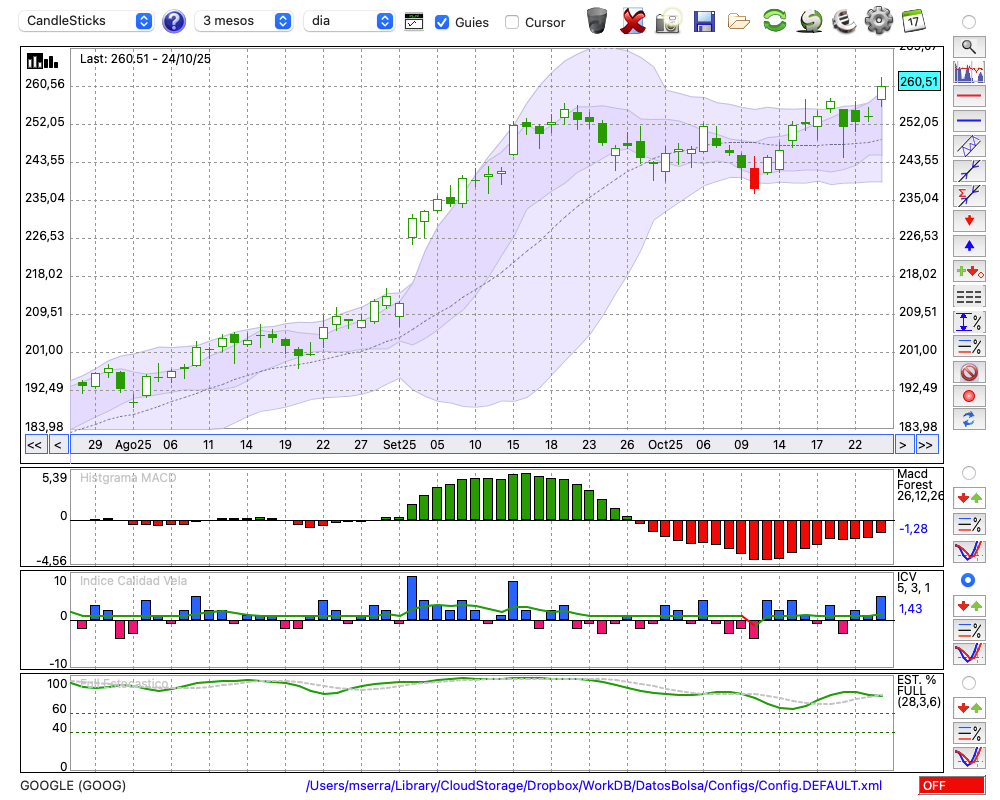Open settings with the gear icon

pyautogui.click(x=878, y=20)
